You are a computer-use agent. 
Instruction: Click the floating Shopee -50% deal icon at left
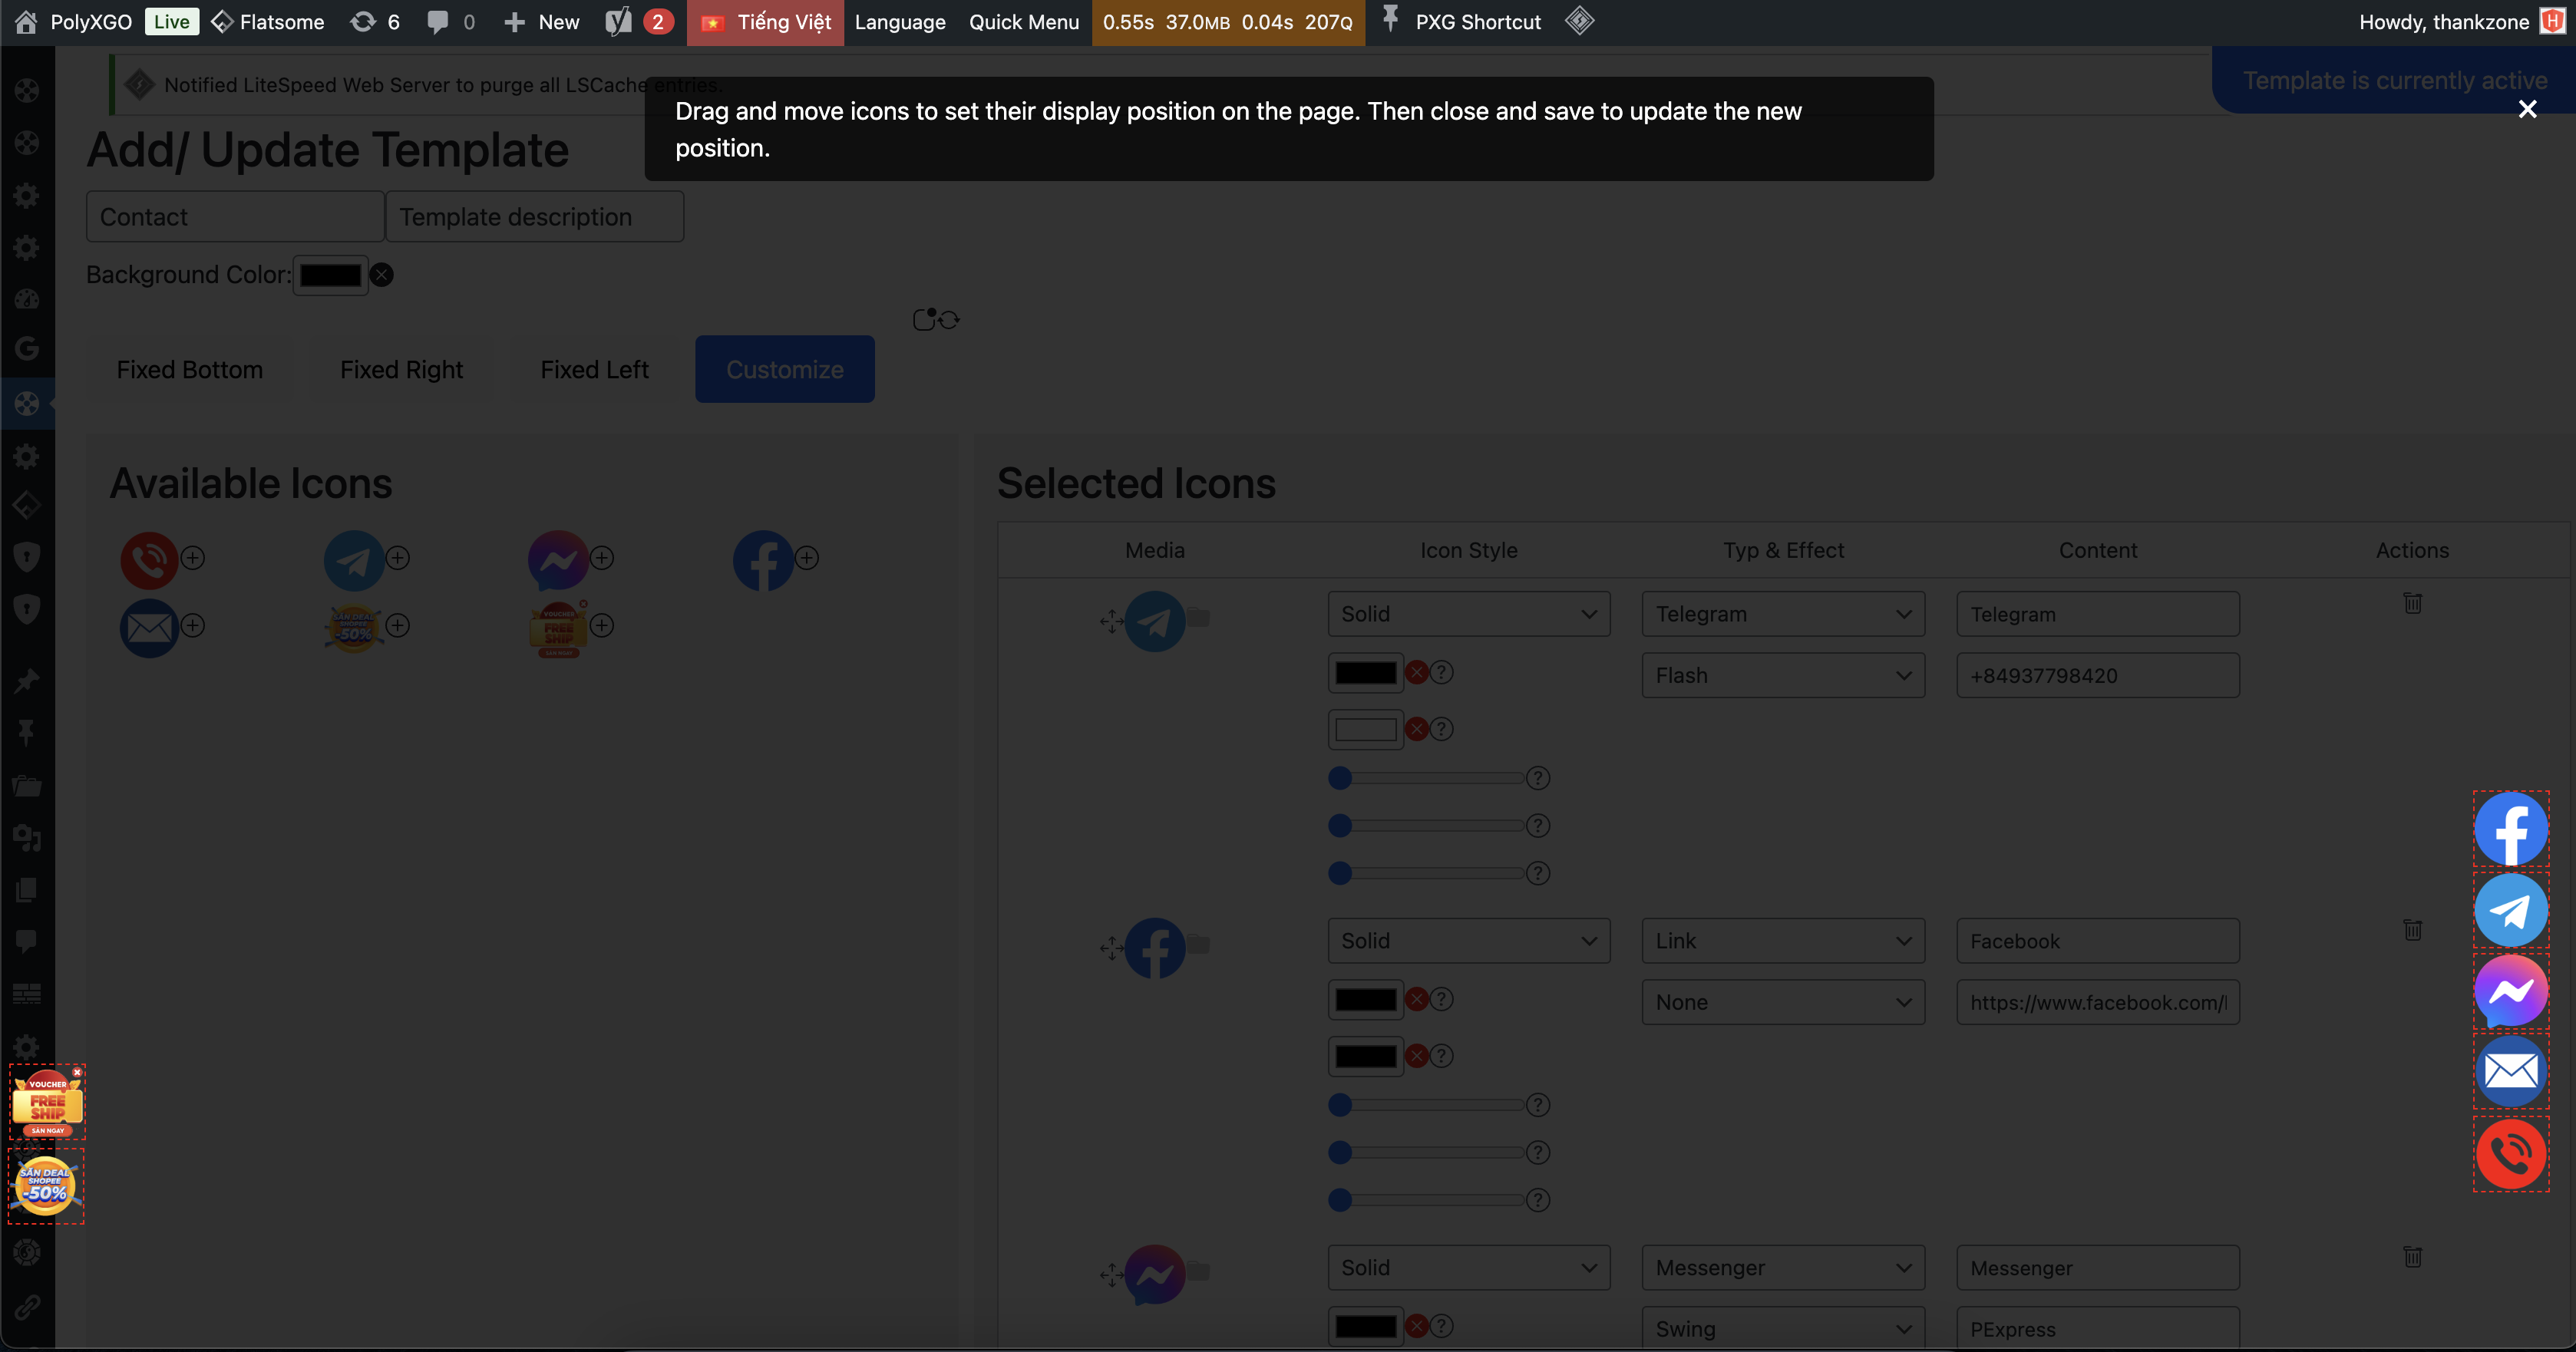46,1186
